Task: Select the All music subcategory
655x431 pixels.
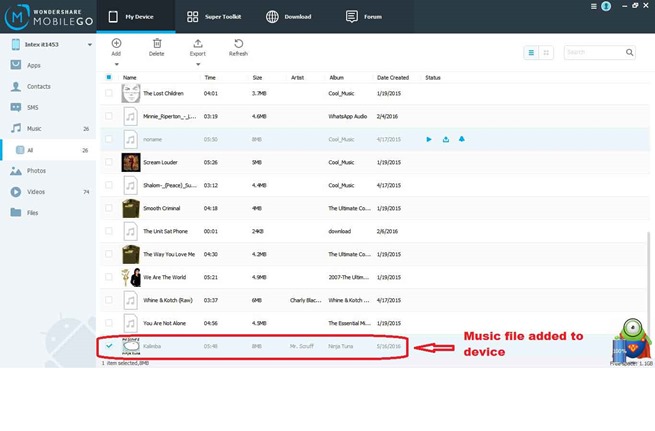Action: click(49, 150)
